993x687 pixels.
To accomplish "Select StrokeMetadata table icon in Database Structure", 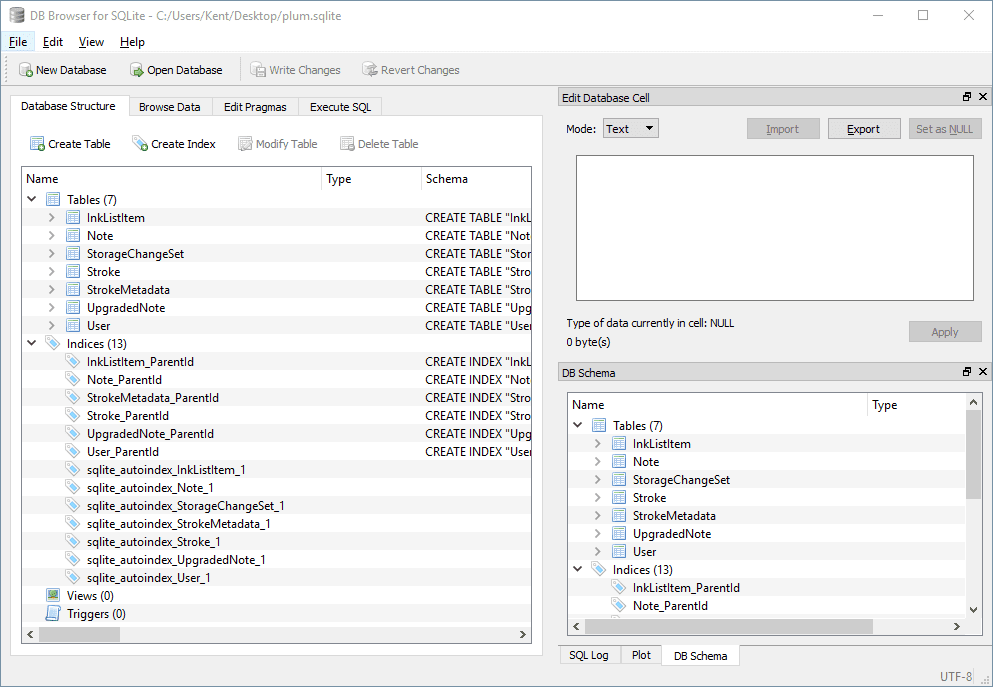I will tap(73, 289).
